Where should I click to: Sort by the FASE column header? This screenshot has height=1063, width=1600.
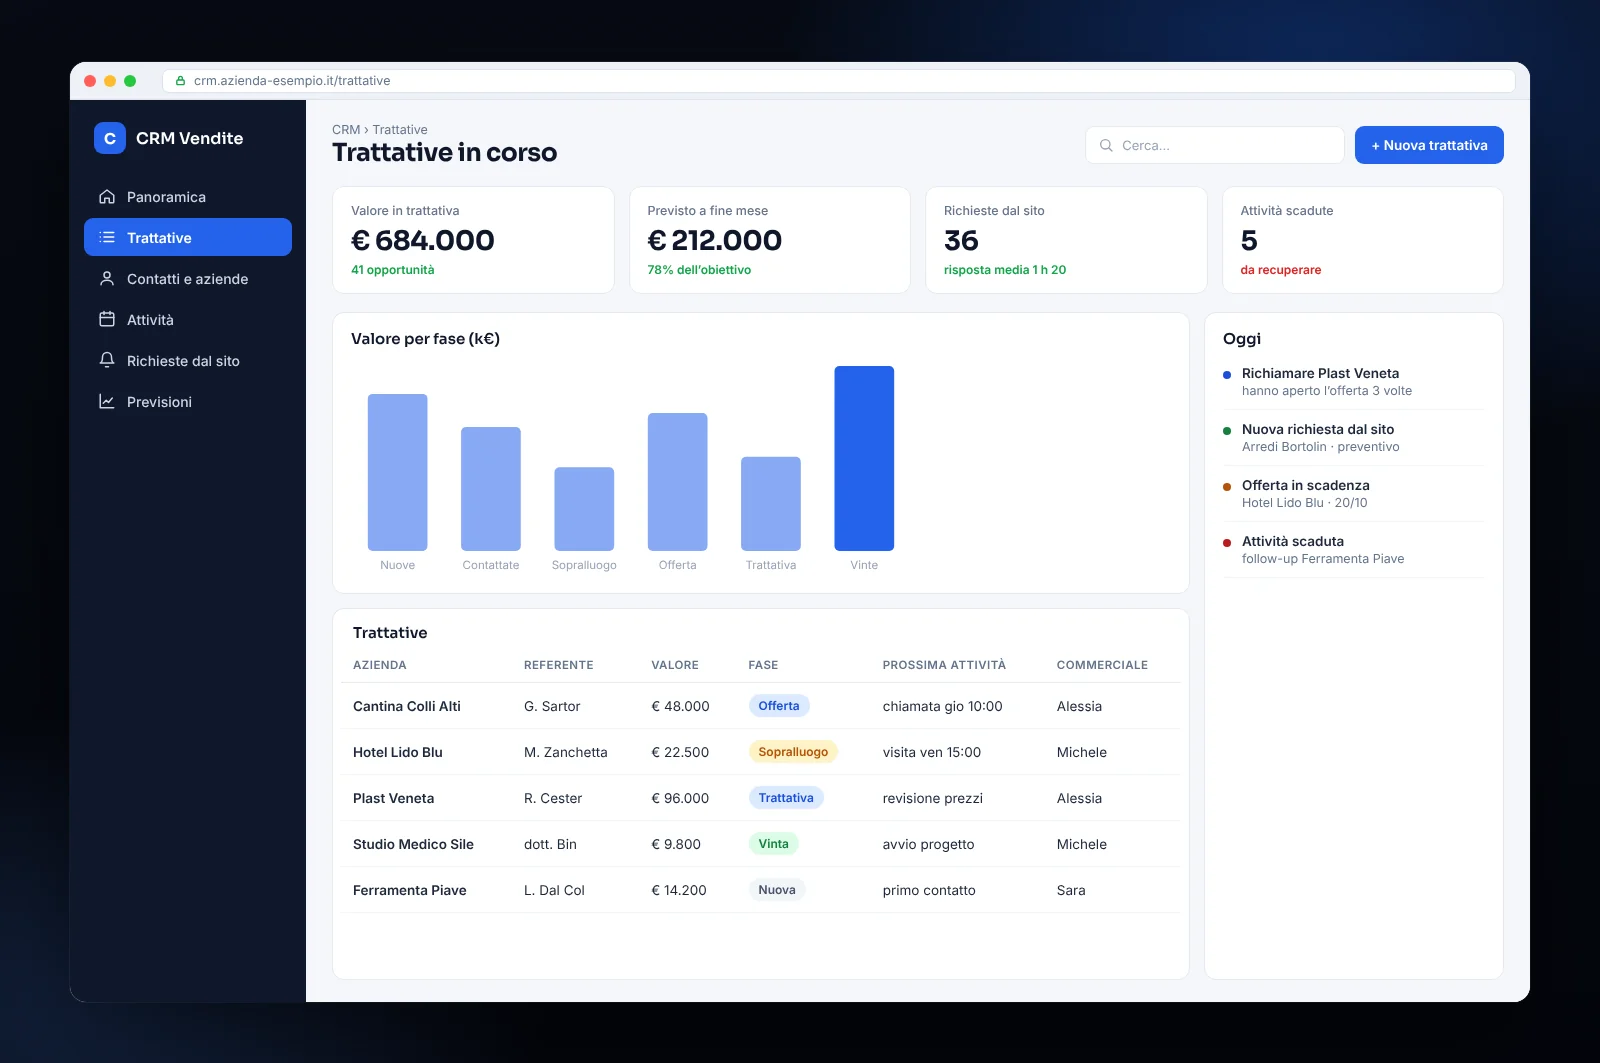tap(763, 665)
